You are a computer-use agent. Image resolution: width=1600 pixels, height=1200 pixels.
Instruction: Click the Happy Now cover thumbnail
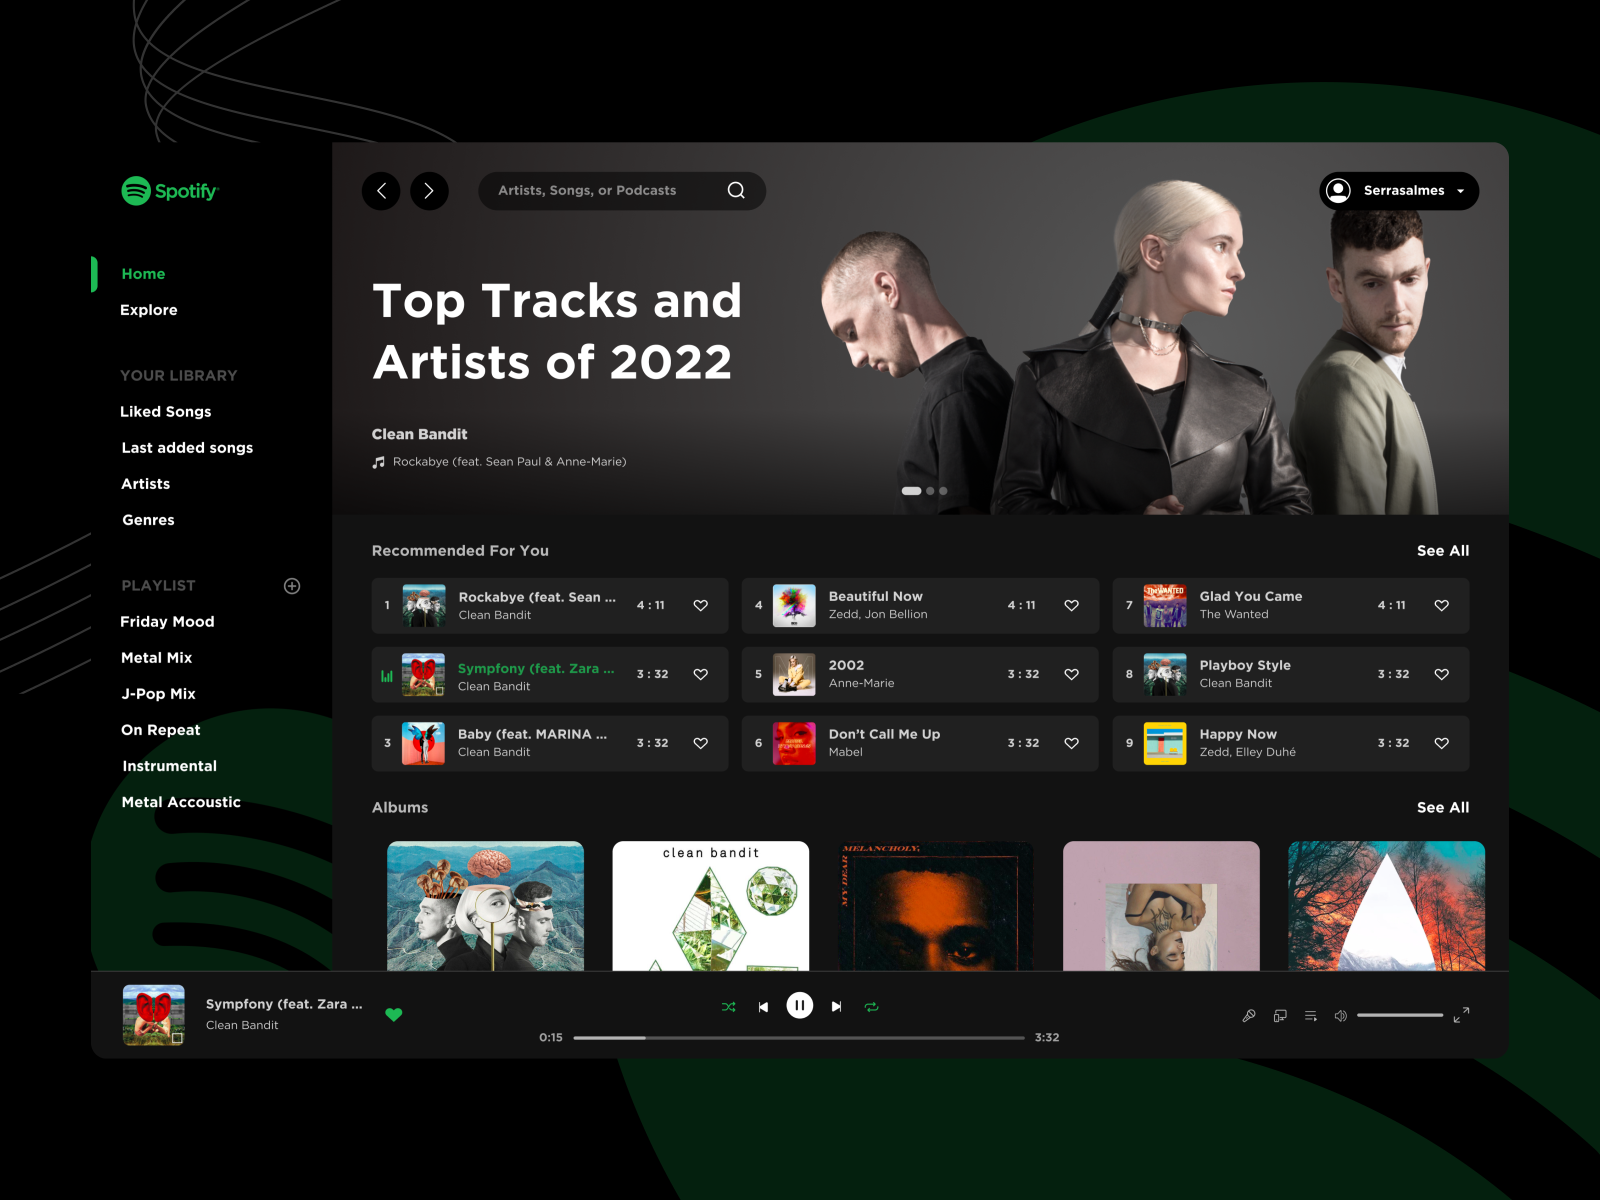(x=1165, y=743)
